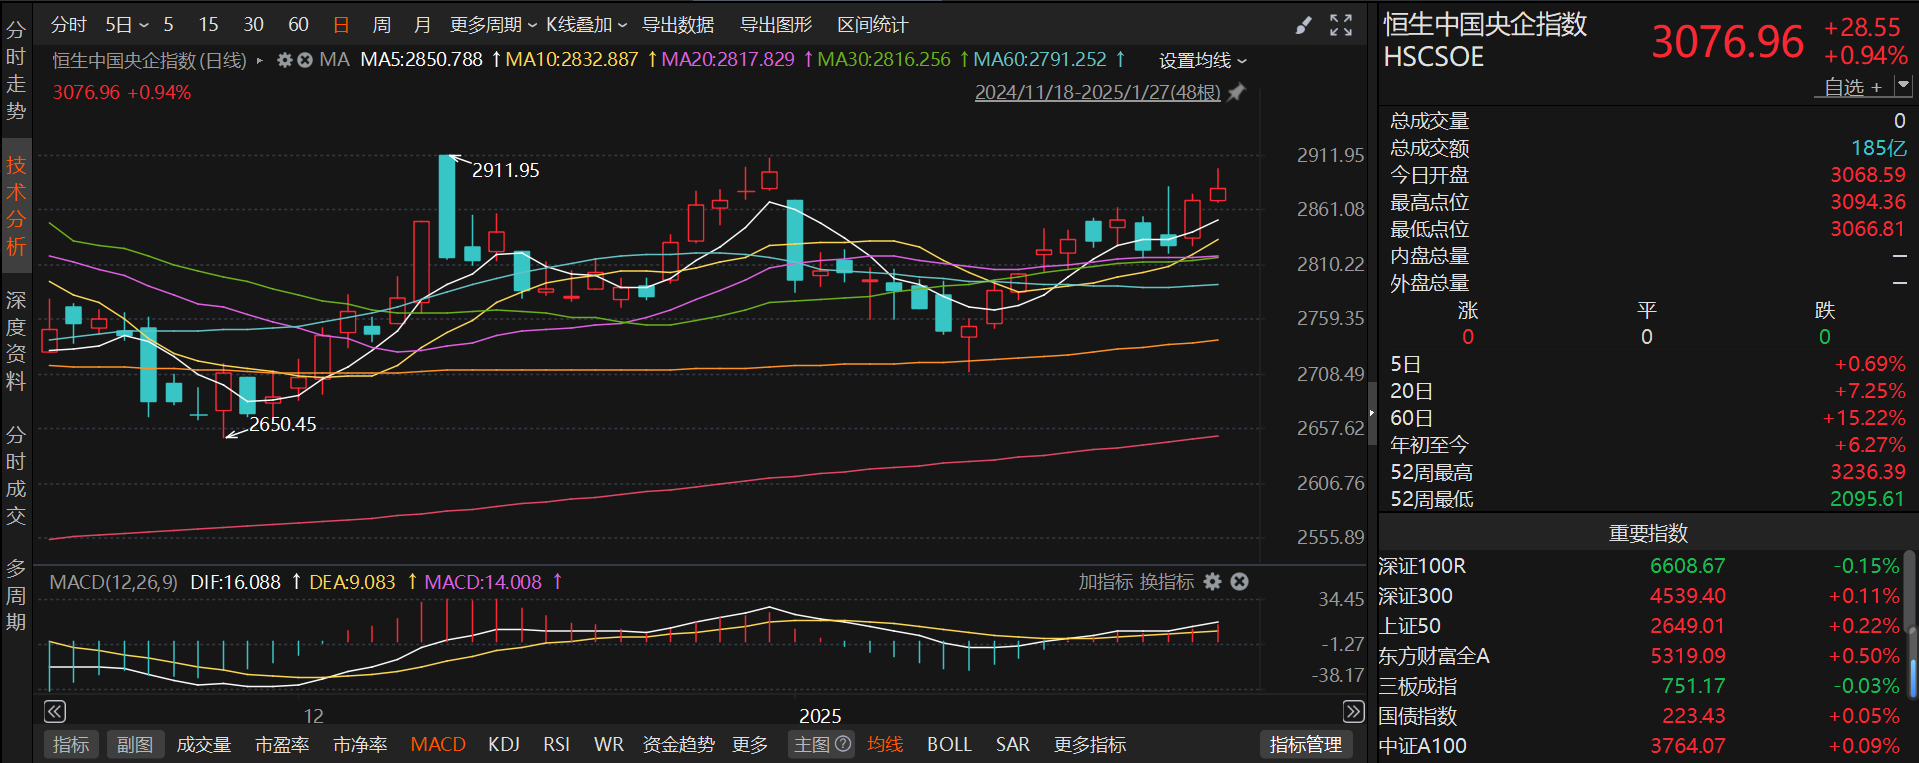Toggle 均线 moving average overlay
Viewport: 1919px width, 763px height.
(885, 744)
